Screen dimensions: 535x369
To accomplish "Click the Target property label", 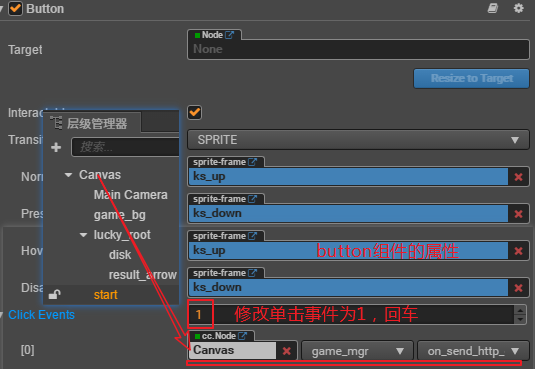I will coord(25,50).
